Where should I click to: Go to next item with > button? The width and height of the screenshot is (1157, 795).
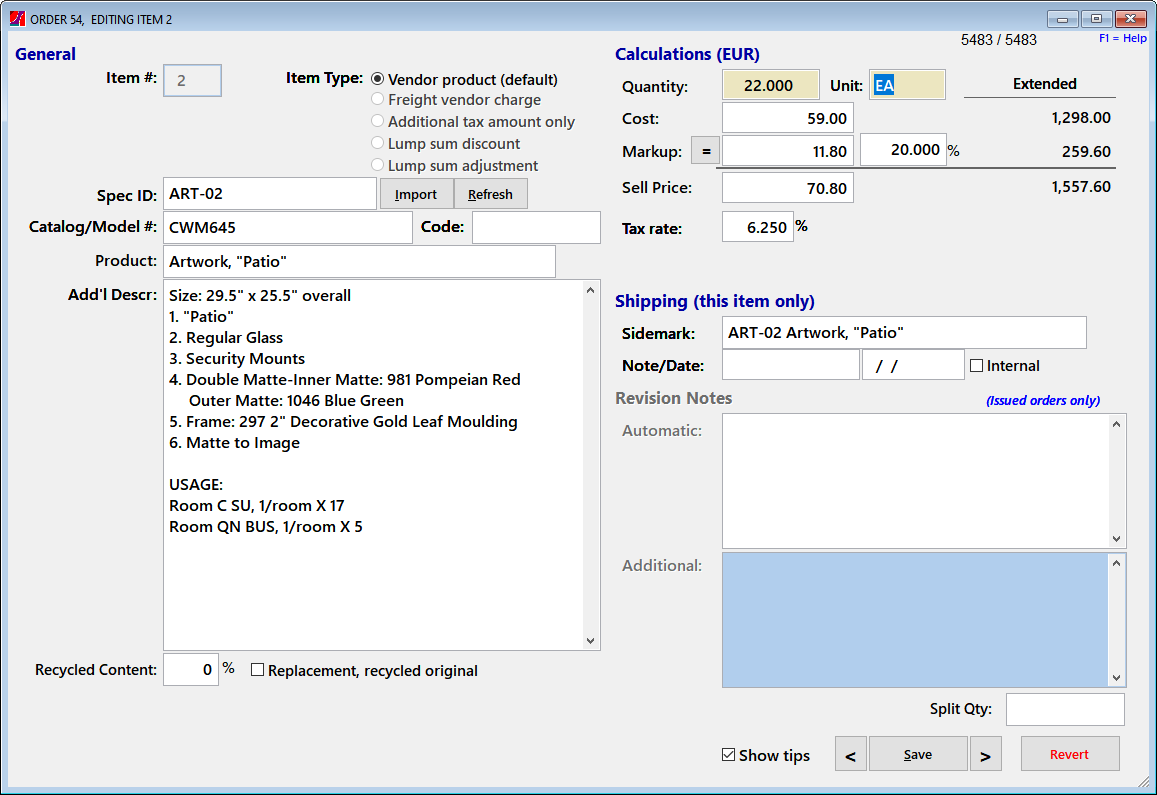[986, 754]
